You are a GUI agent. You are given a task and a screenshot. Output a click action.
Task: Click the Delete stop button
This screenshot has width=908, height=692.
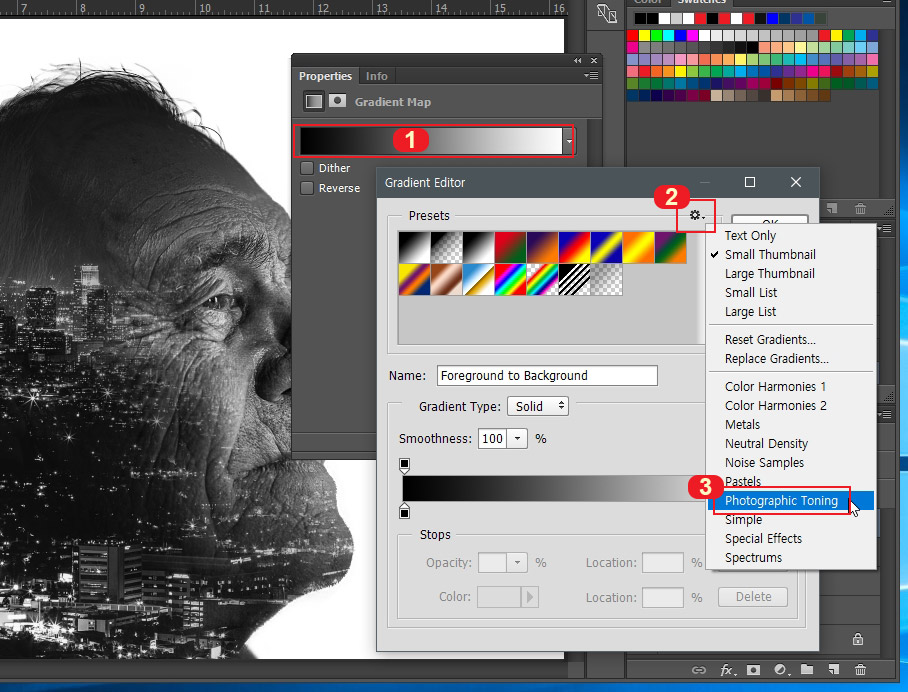click(x=753, y=596)
